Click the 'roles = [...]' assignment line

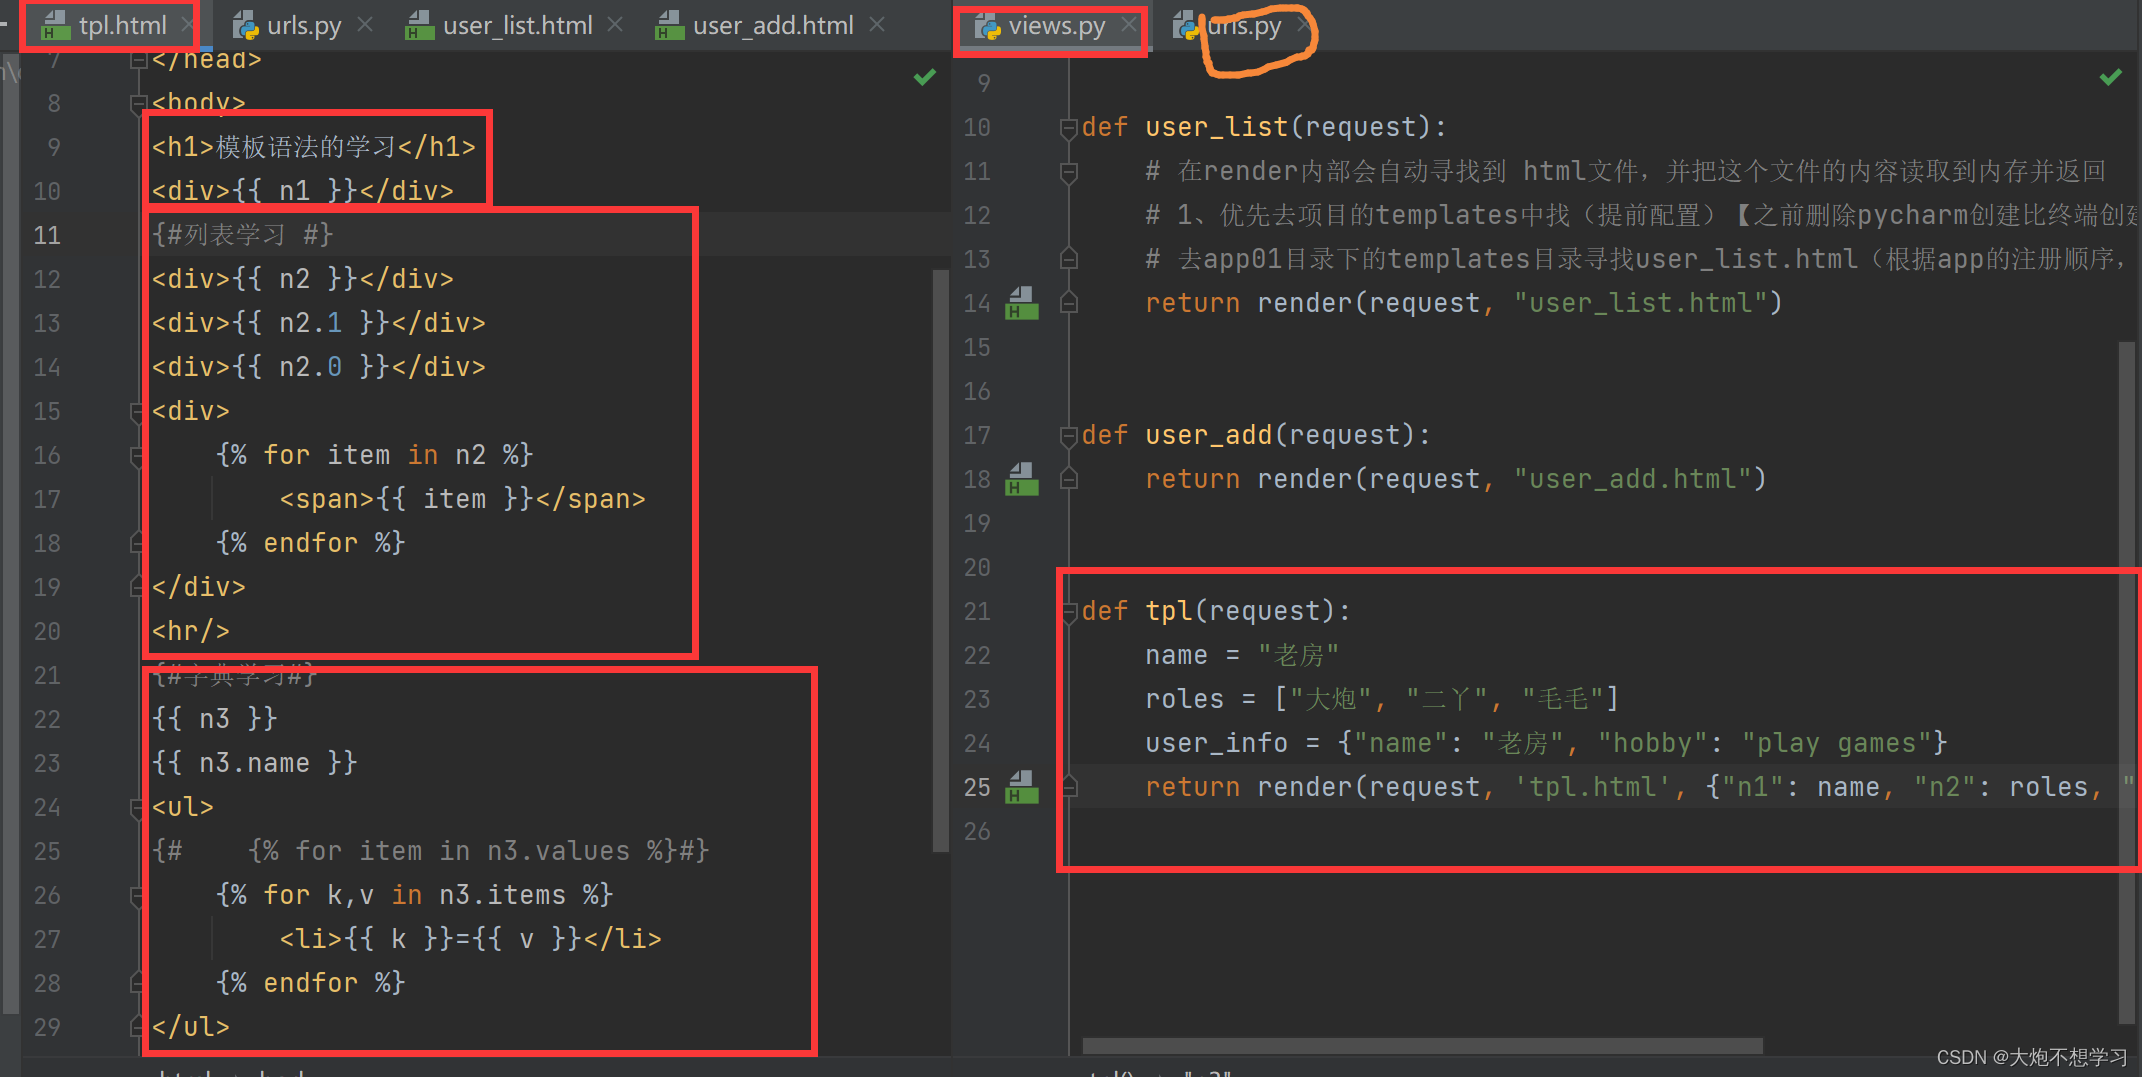coord(1382,699)
